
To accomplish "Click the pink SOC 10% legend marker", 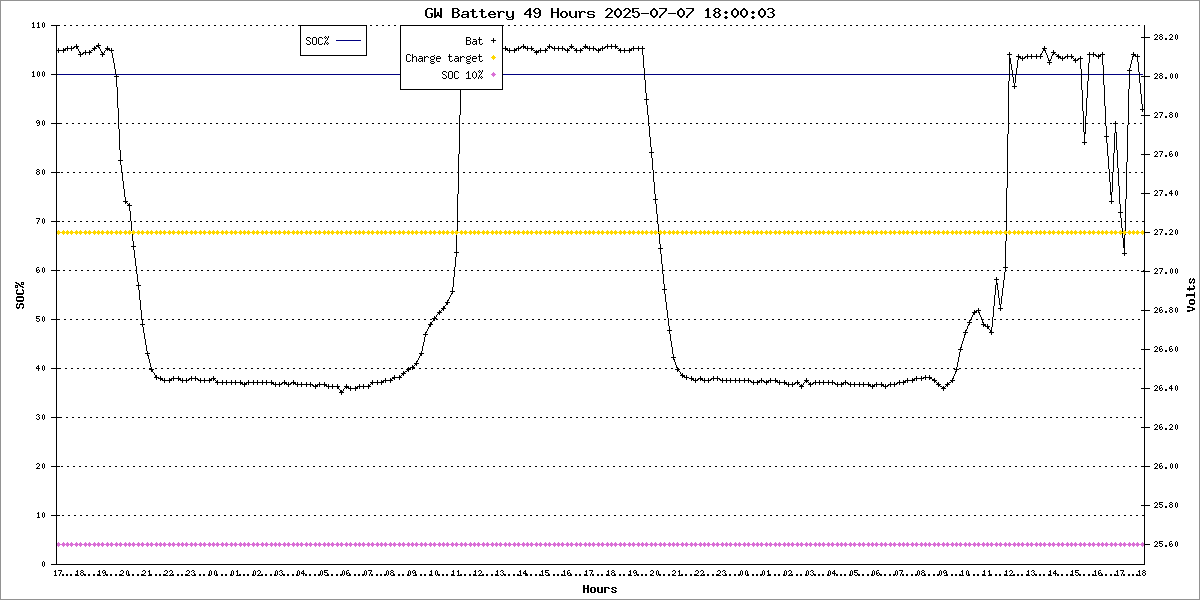I will [x=493, y=75].
